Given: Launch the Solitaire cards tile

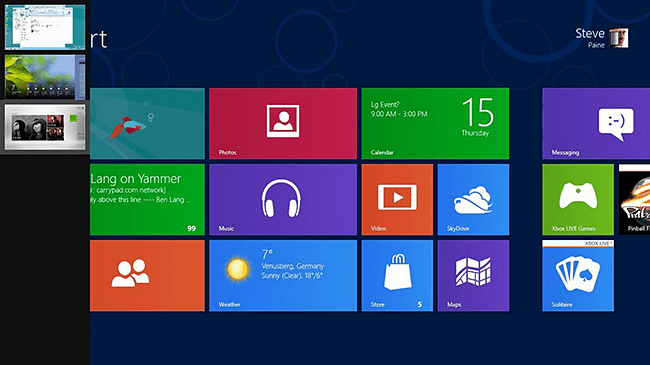Looking at the screenshot, I should point(578,275).
